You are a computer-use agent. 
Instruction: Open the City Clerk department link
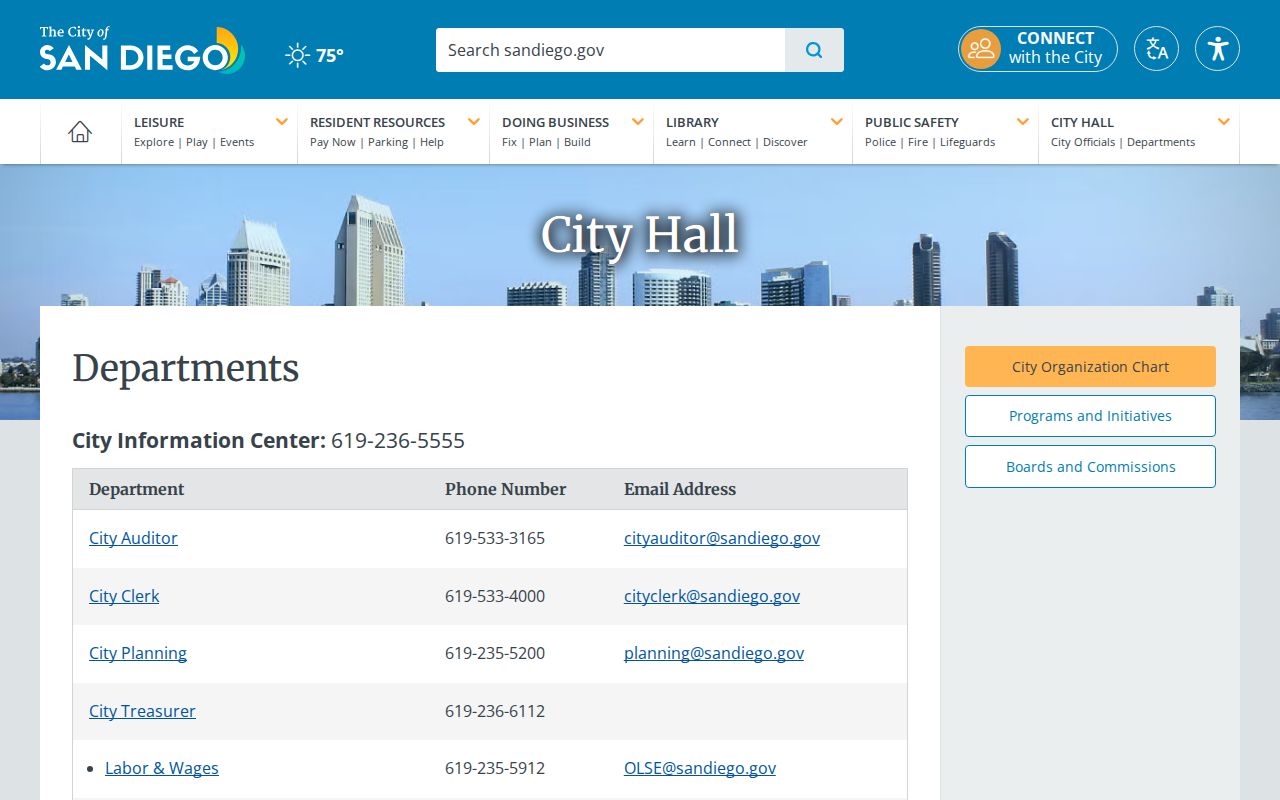pyautogui.click(x=124, y=596)
